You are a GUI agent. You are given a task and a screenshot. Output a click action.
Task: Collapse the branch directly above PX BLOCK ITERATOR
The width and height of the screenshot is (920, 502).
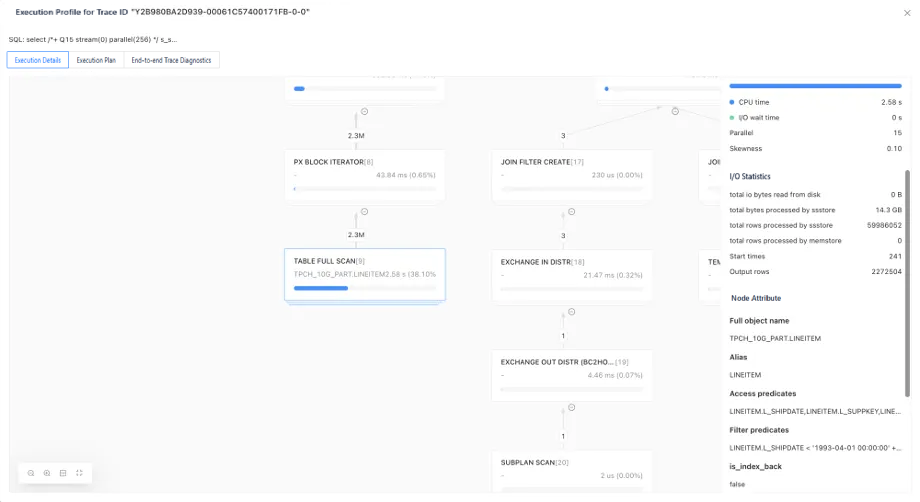pos(364,111)
